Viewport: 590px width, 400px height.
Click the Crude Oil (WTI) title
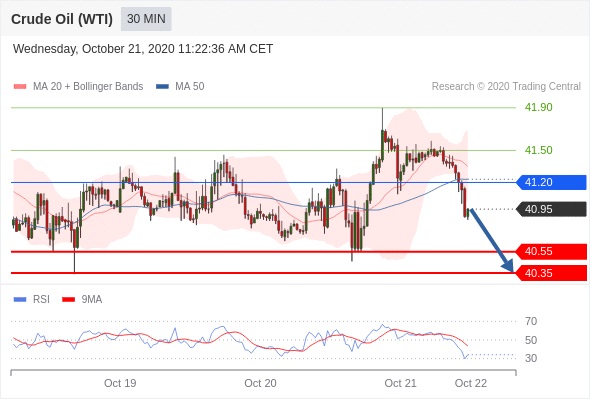(62, 19)
